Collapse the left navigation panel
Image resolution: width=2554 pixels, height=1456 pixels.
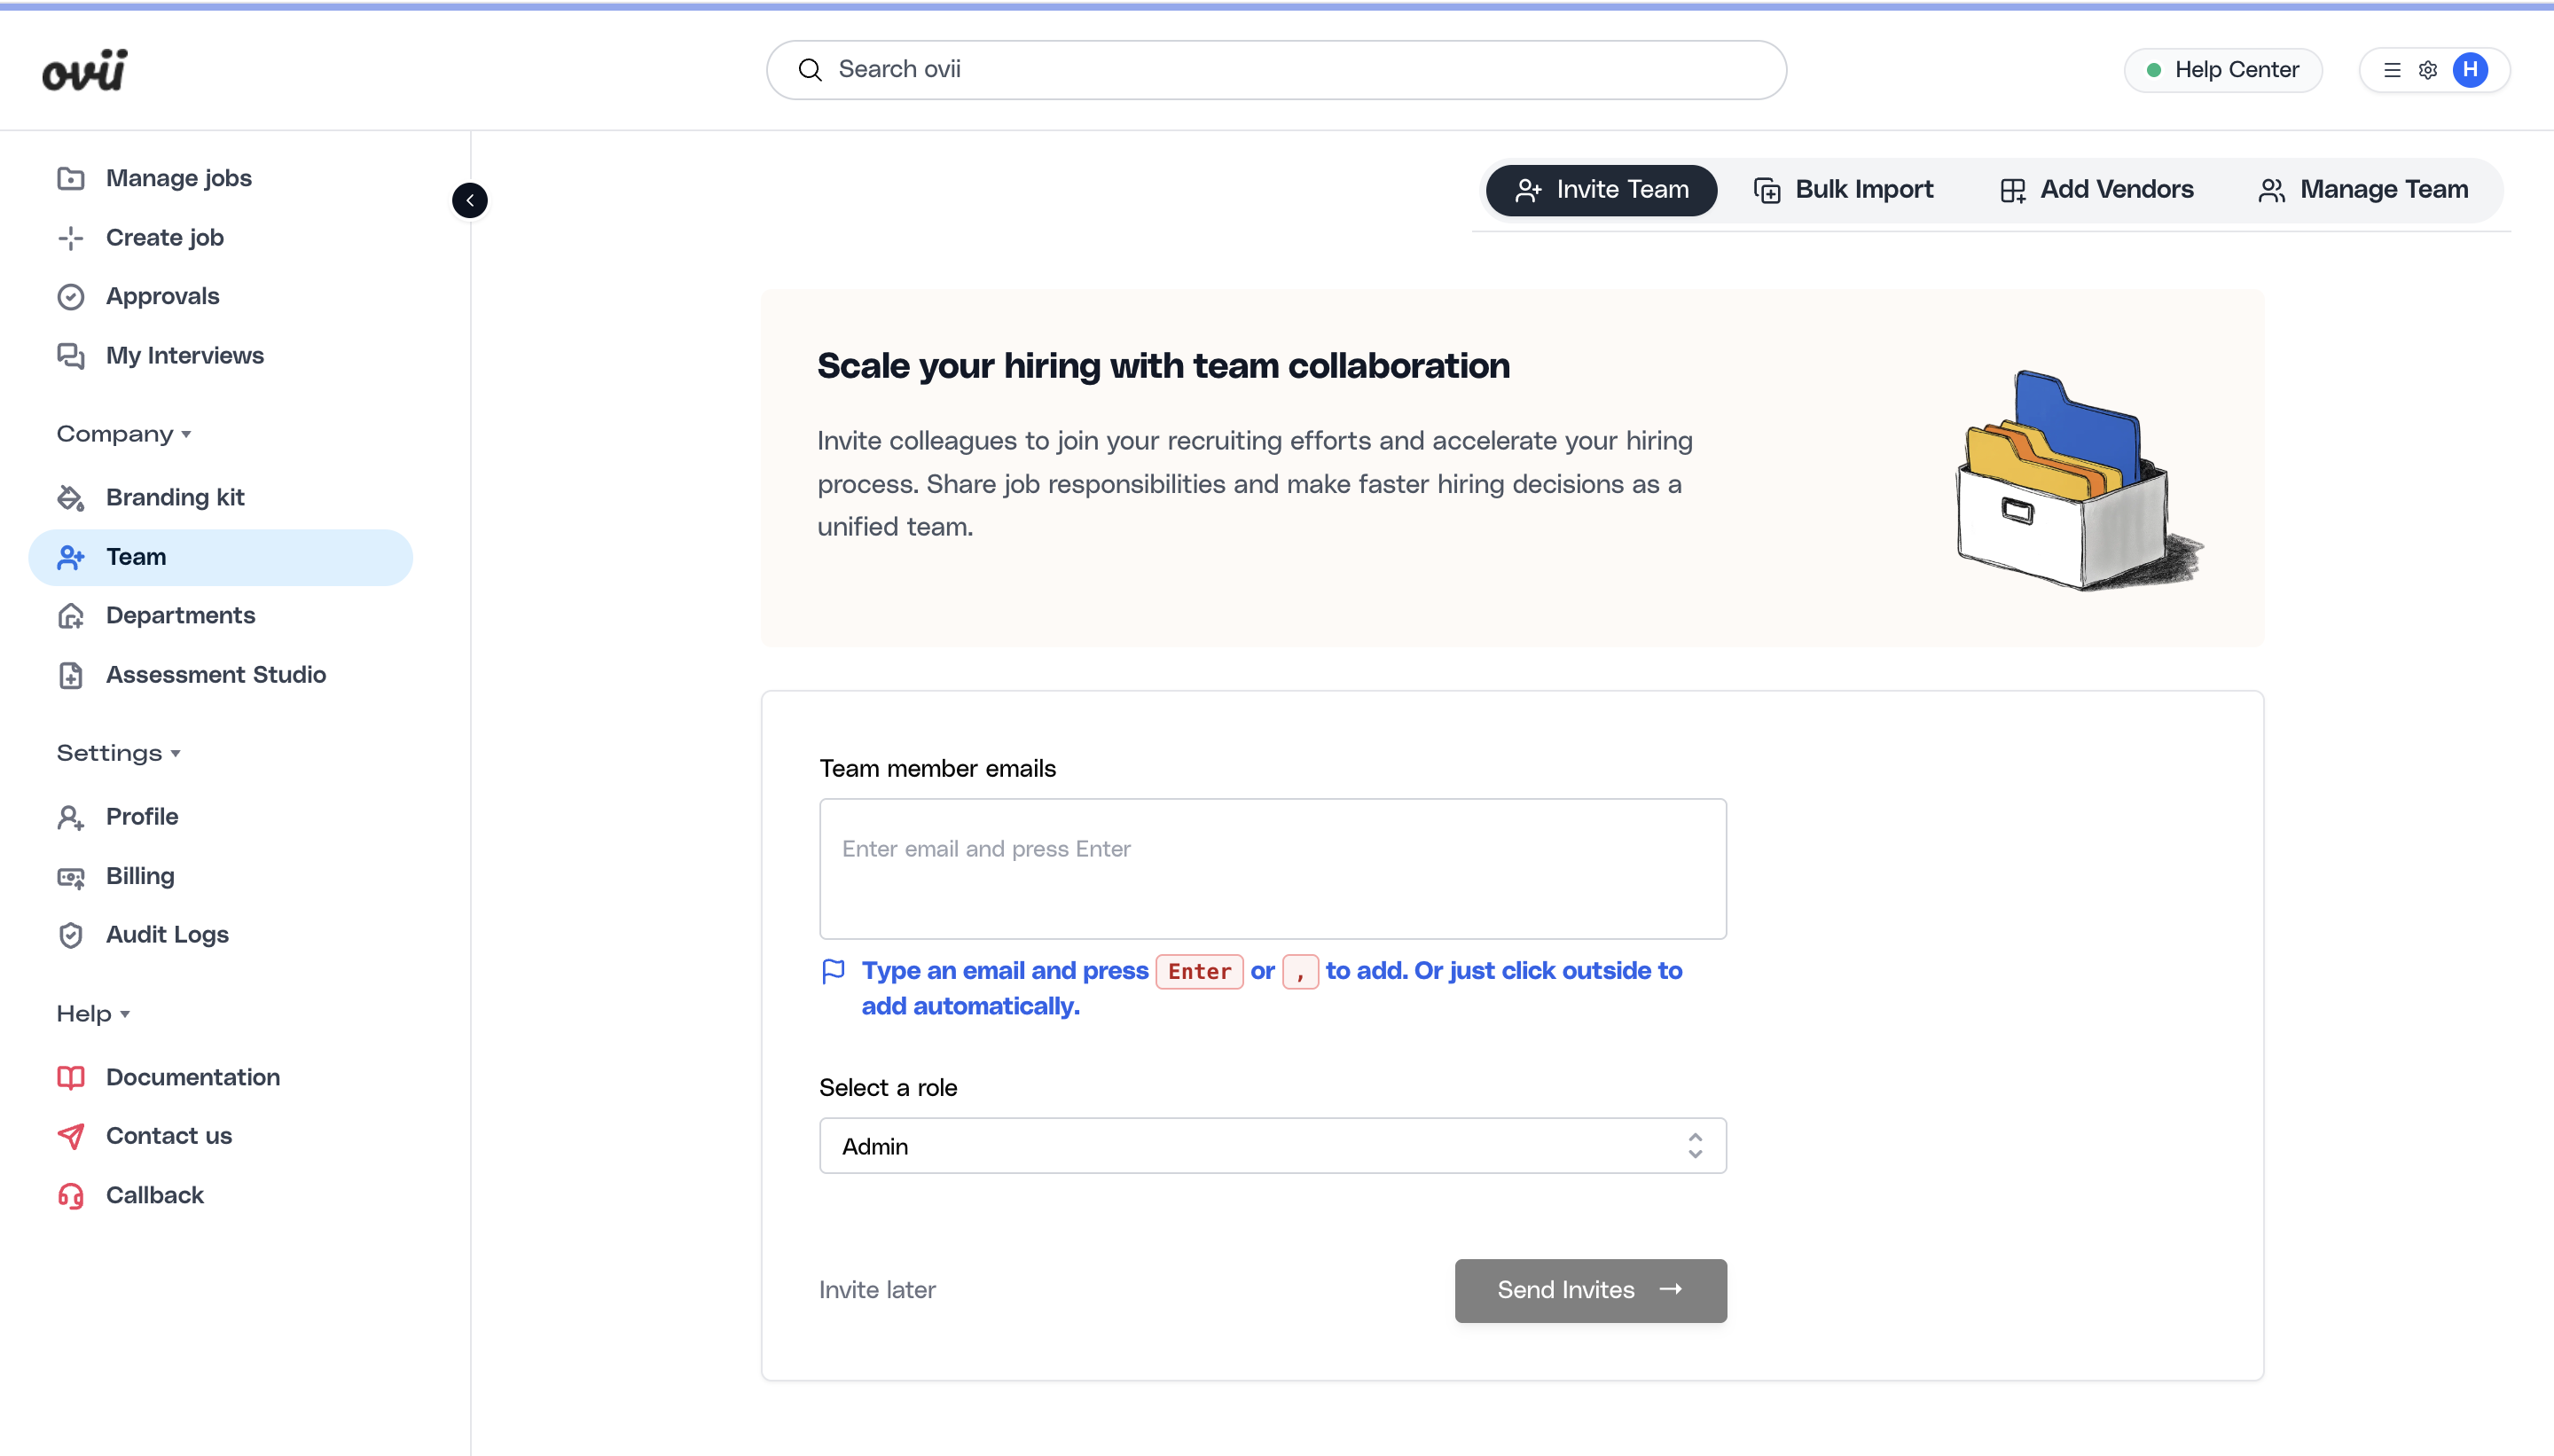(470, 200)
